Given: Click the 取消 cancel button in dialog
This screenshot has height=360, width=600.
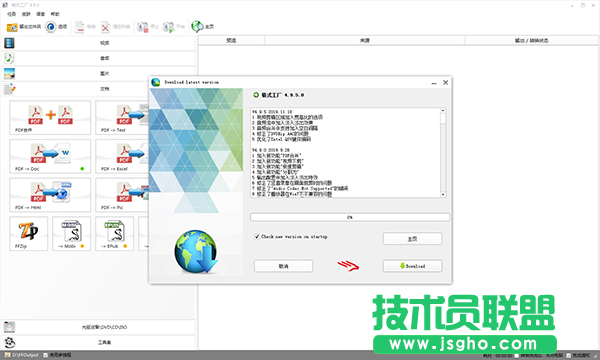Looking at the screenshot, I should 284,266.
